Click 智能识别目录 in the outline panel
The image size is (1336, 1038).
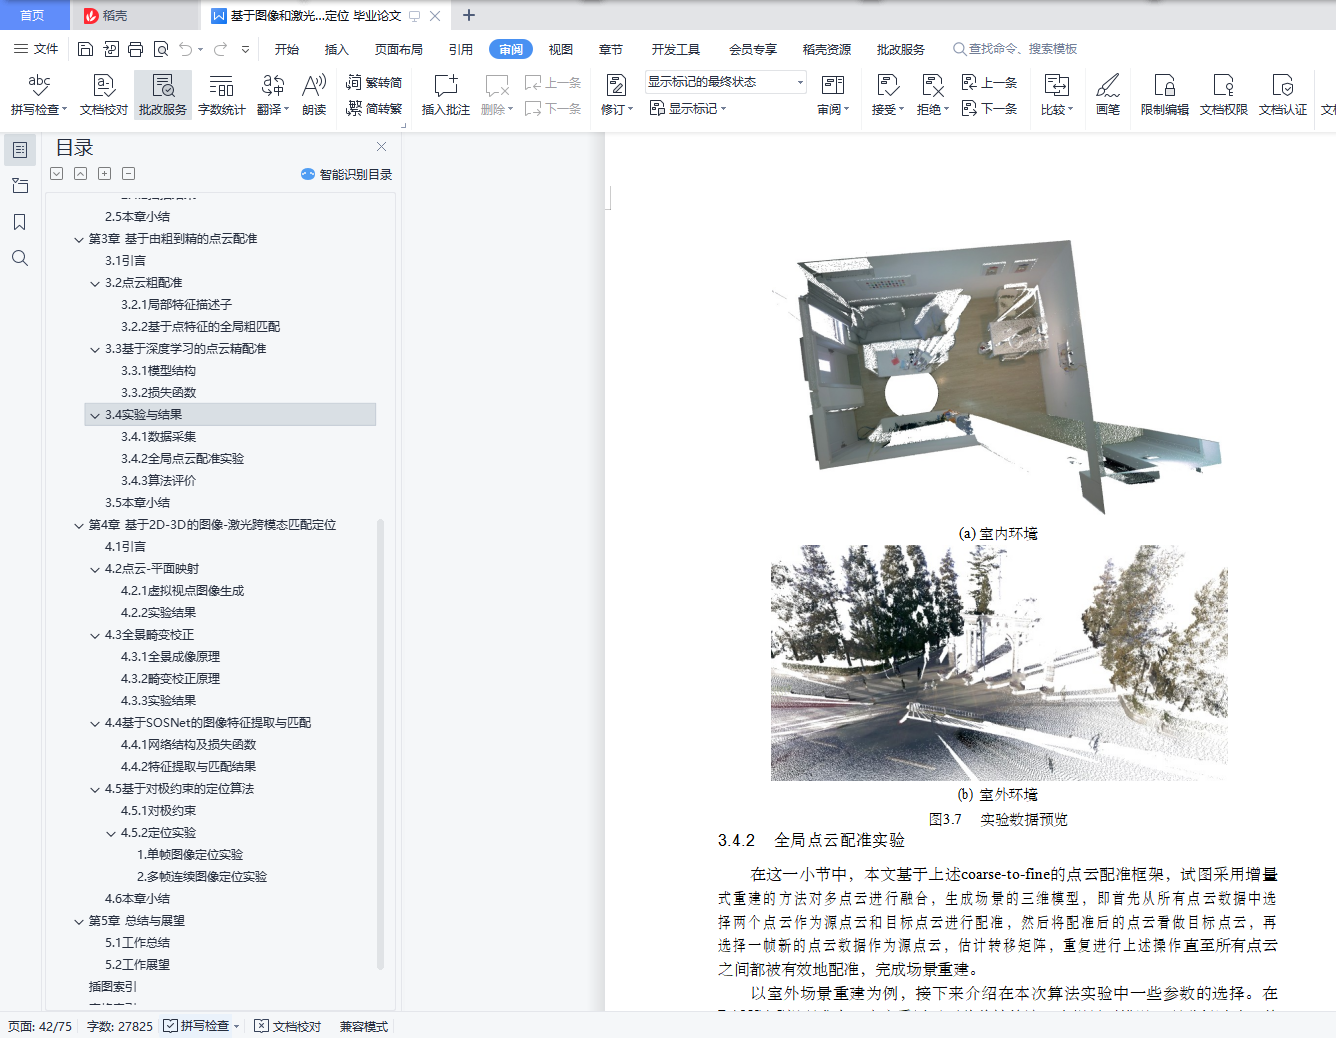click(346, 174)
